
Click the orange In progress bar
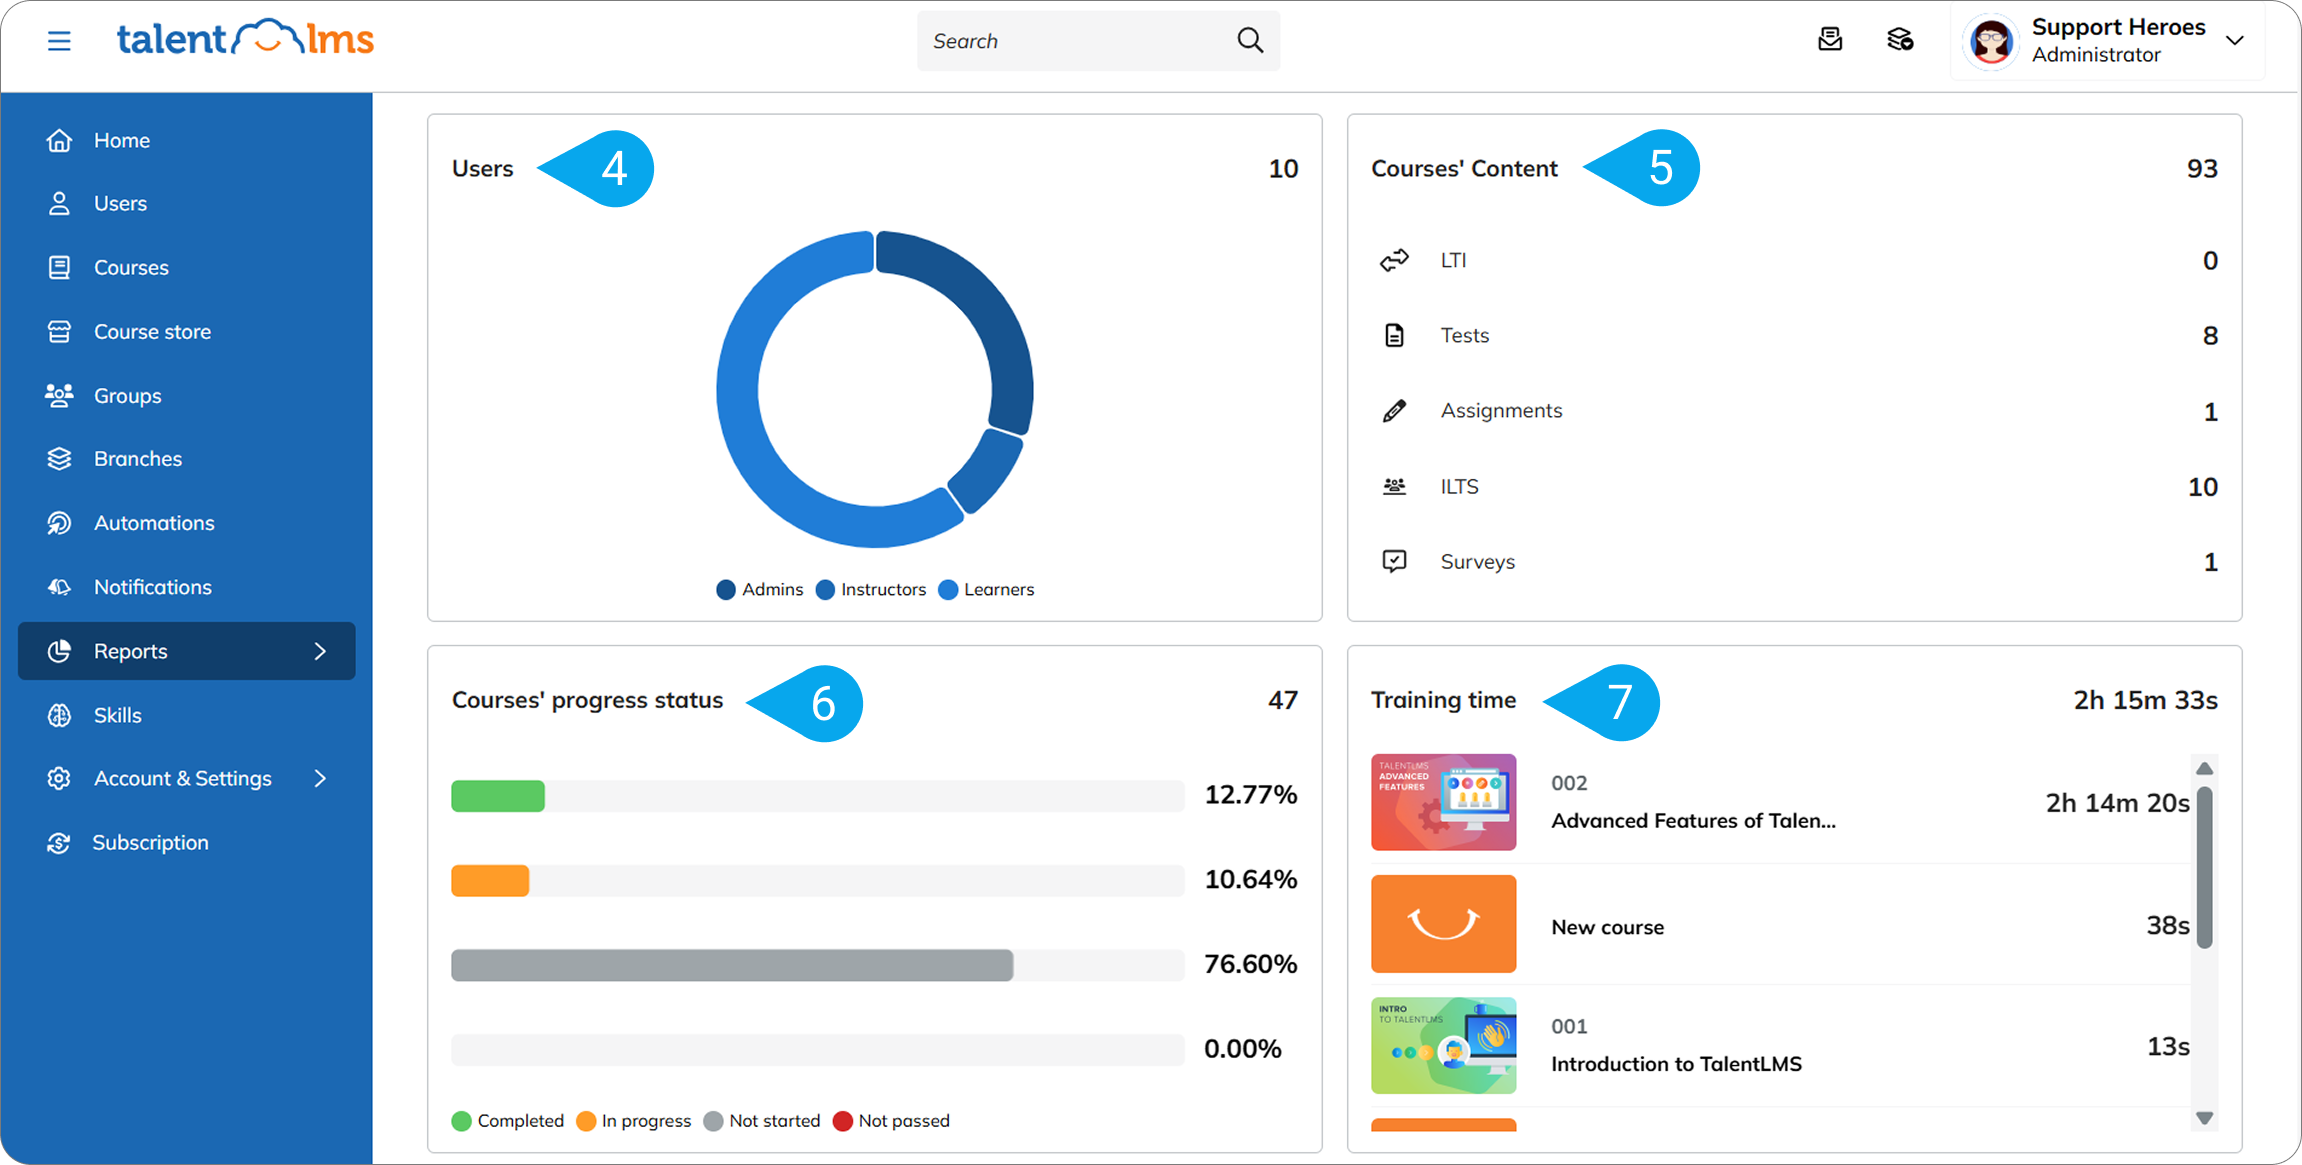pos(490,881)
